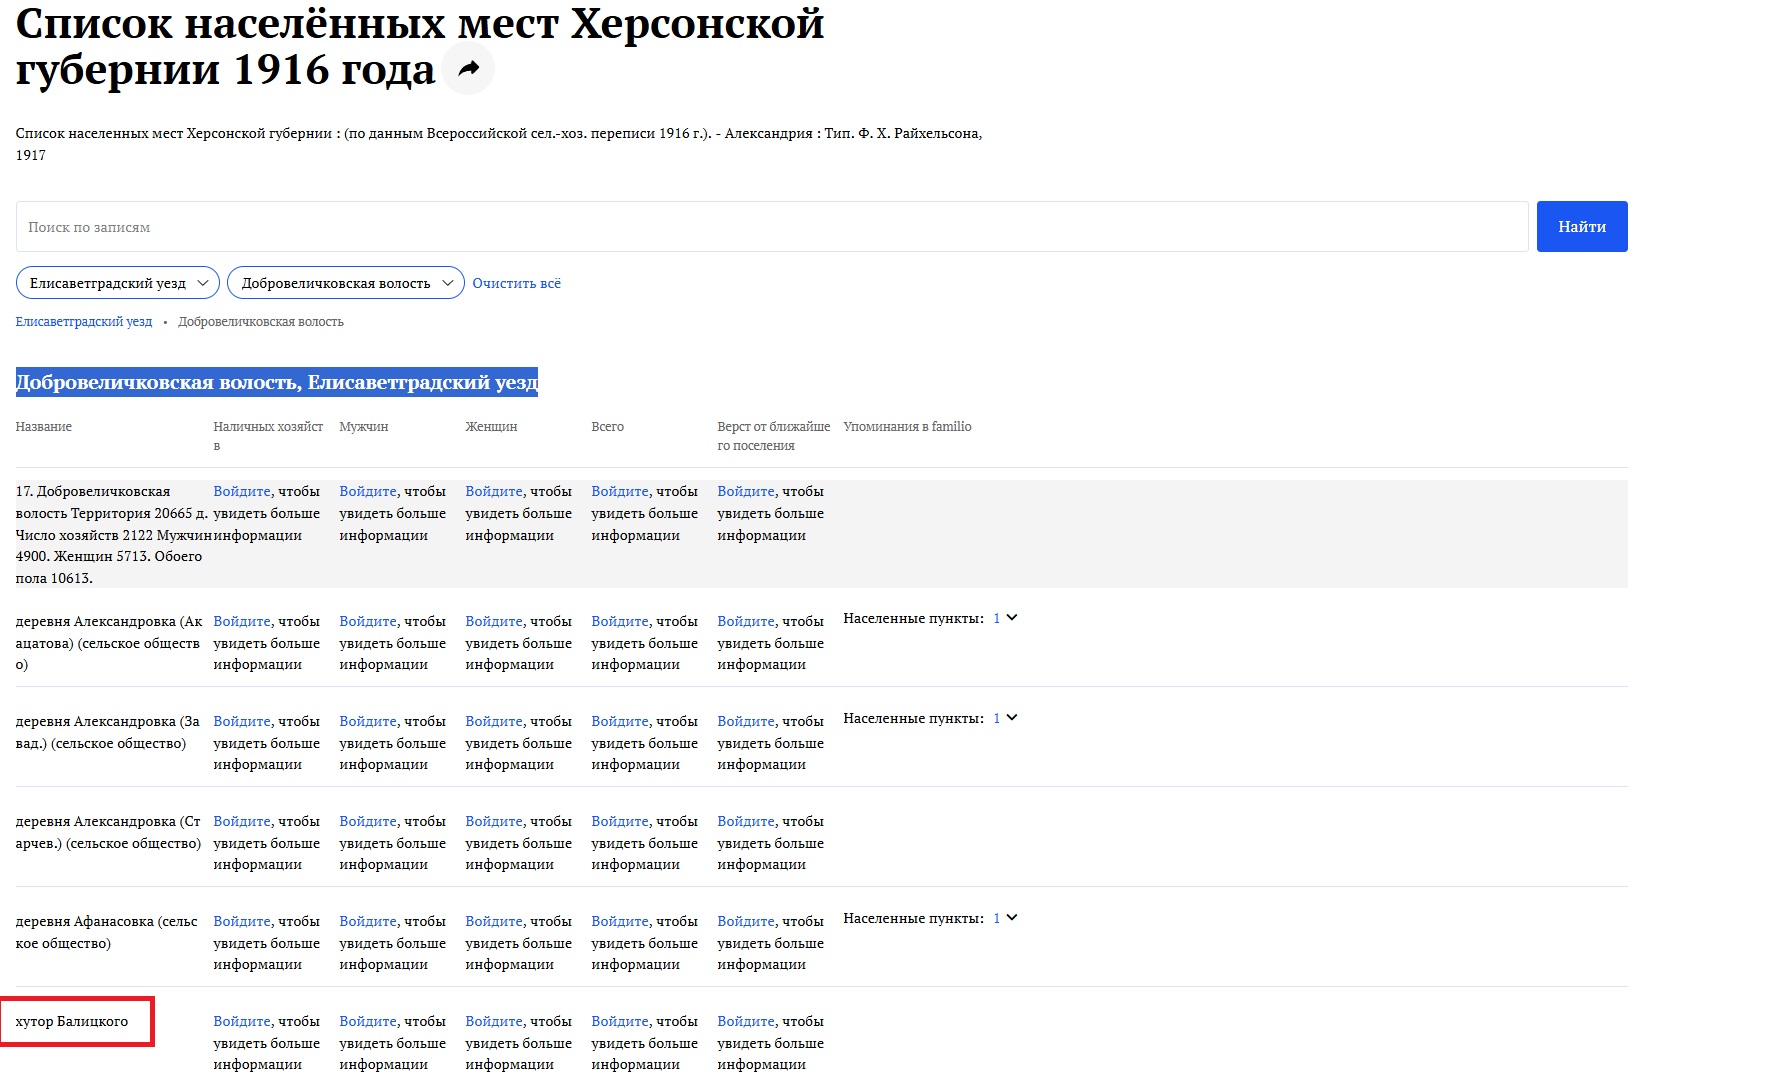Image resolution: width=1784 pixels, height=1081 pixels.
Task: Focus the Поиск по записям search field
Action: 772,227
